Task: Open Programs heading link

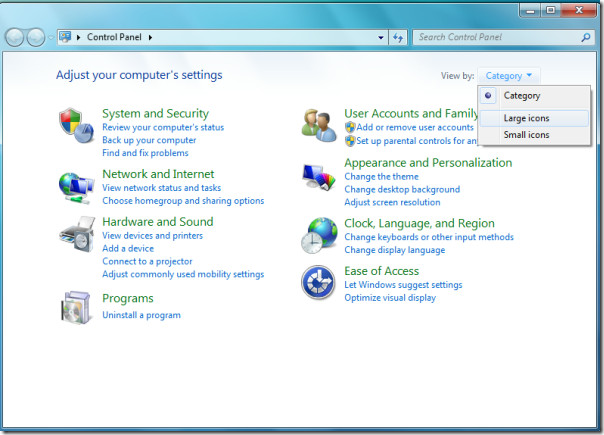Action: 128,298
